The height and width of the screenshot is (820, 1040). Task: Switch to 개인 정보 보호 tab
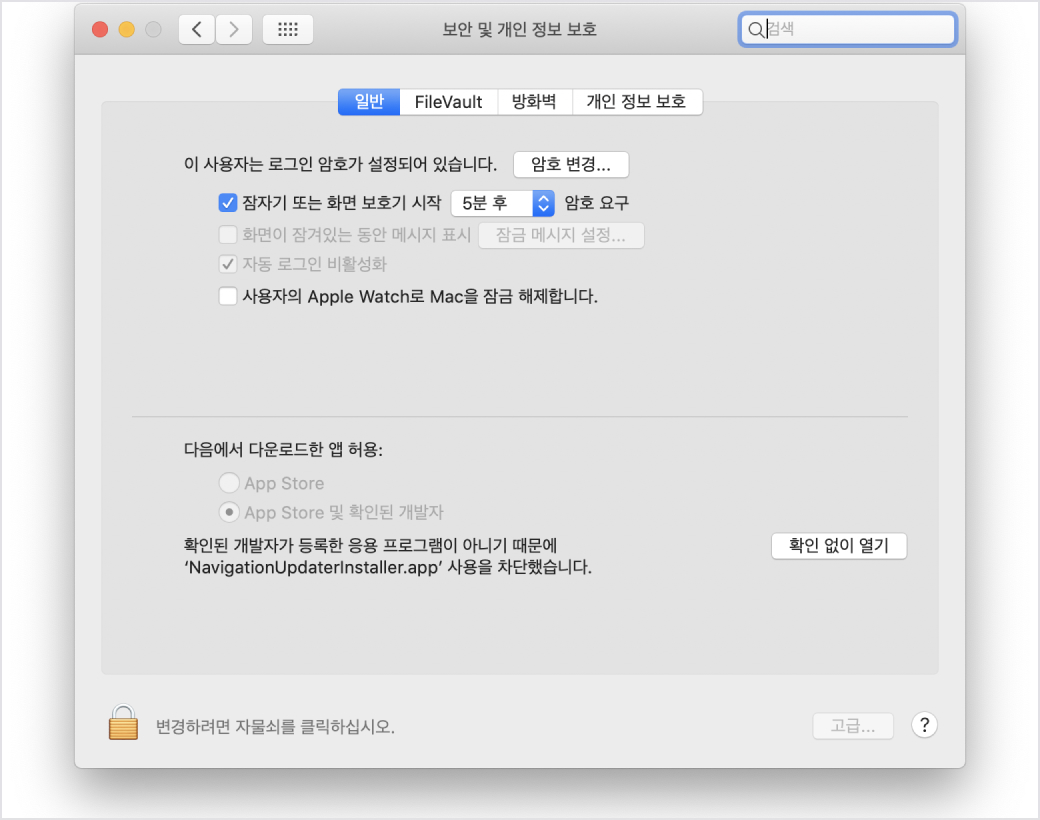[636, 102]
